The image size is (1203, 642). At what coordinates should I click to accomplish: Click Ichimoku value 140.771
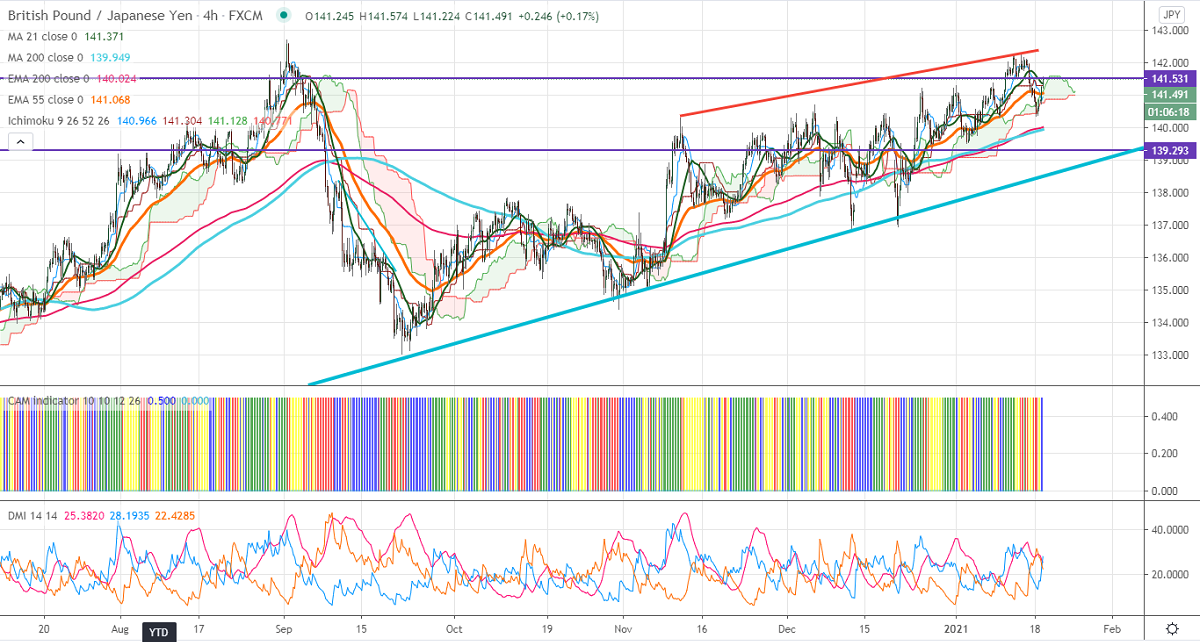coord(273,121)
